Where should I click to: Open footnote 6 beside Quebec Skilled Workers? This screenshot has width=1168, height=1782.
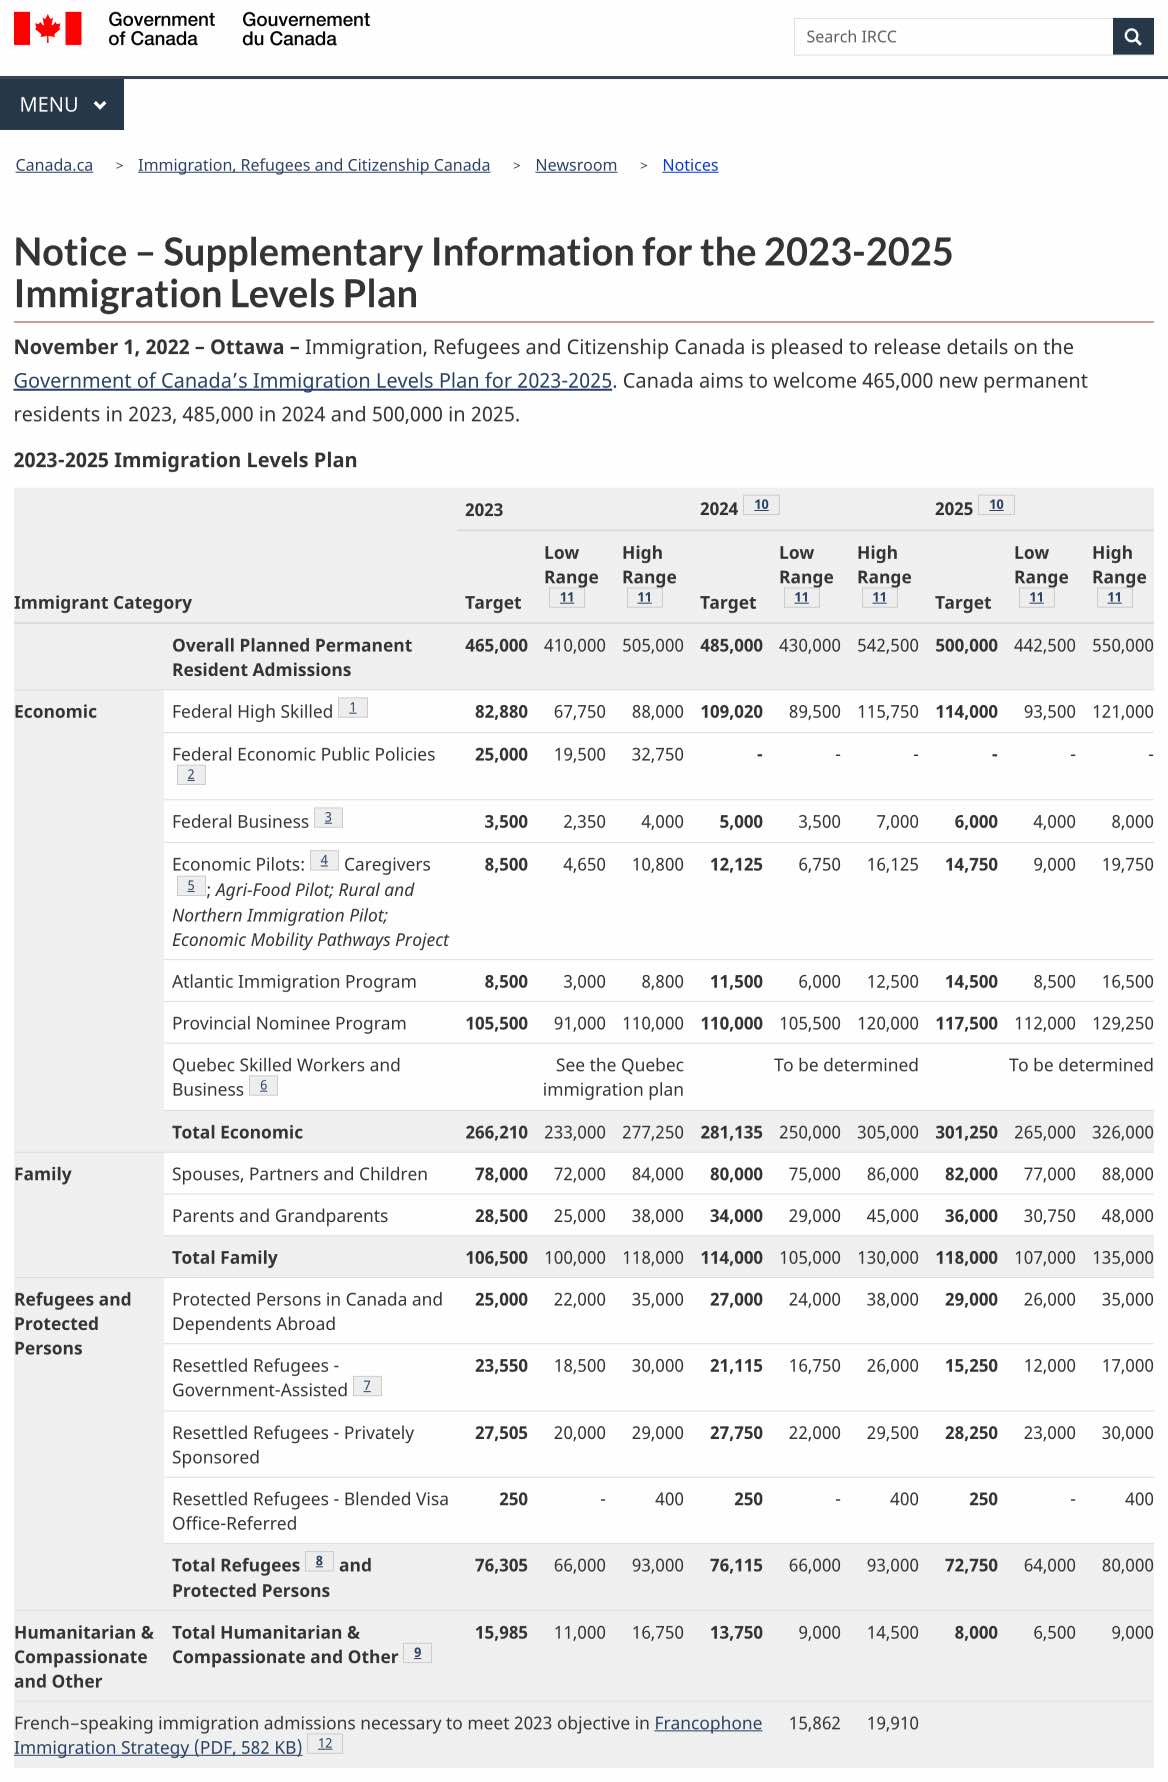[263, 1086]
